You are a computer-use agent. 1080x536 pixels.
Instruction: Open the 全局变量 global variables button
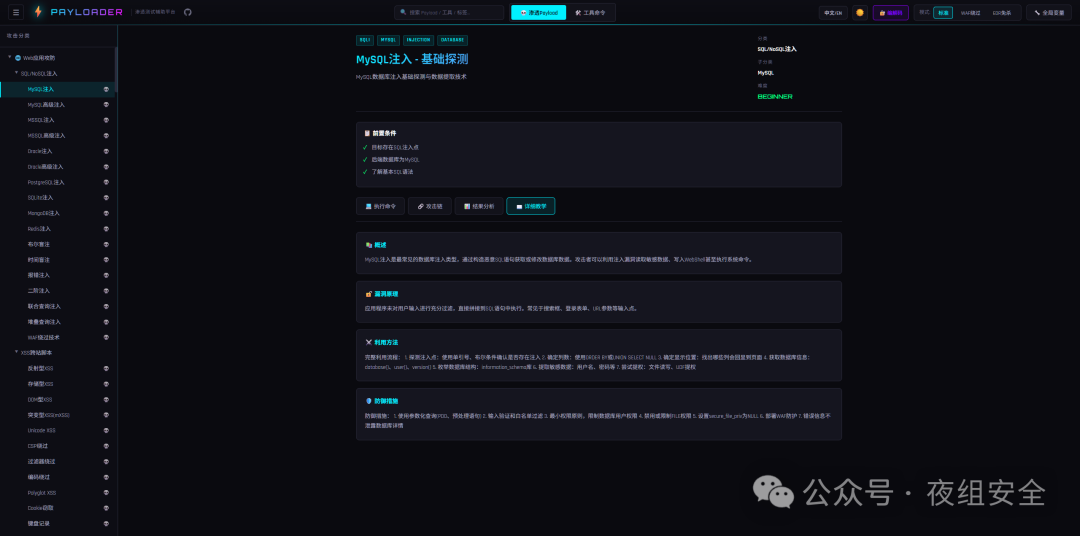(x=1048, y=13)
